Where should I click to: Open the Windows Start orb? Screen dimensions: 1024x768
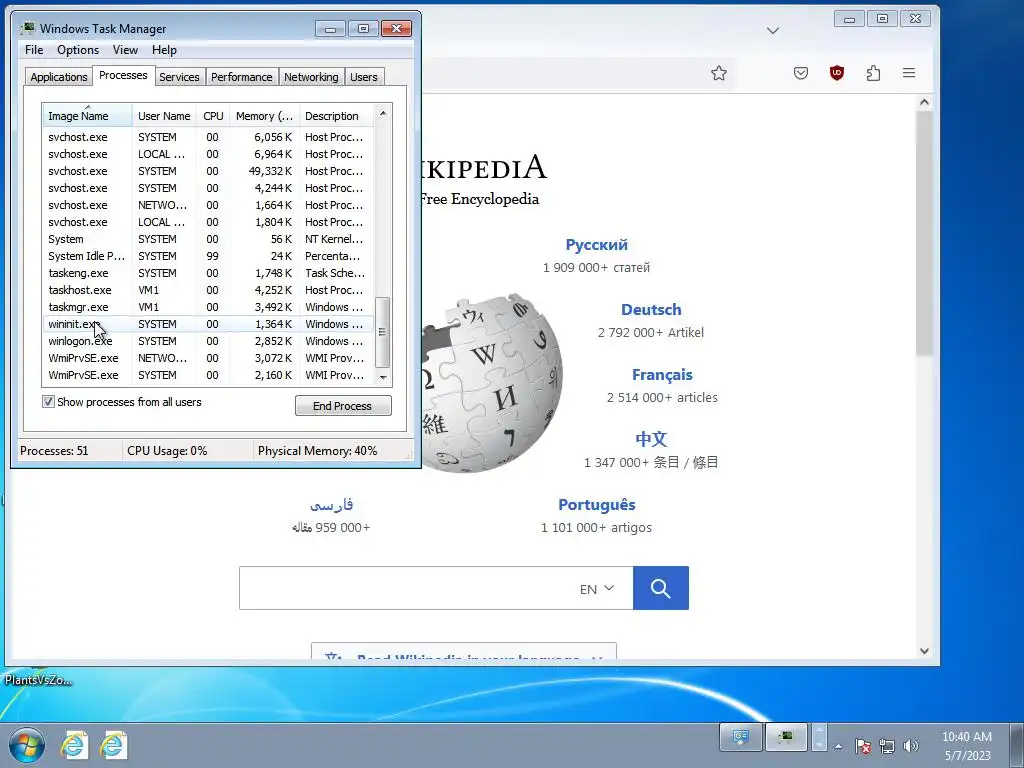click(26, 744)
